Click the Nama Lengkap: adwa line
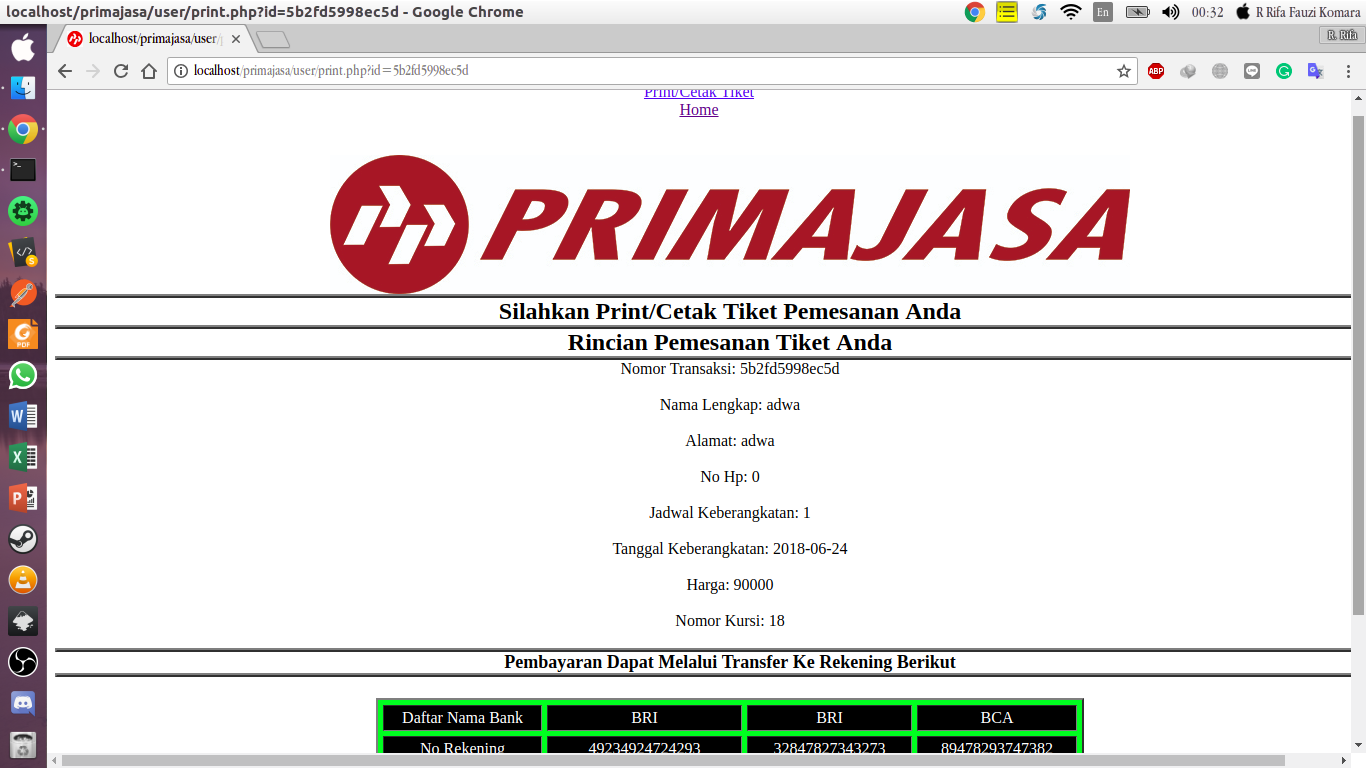Screen dimensions: 1366x768 point(730,405)
